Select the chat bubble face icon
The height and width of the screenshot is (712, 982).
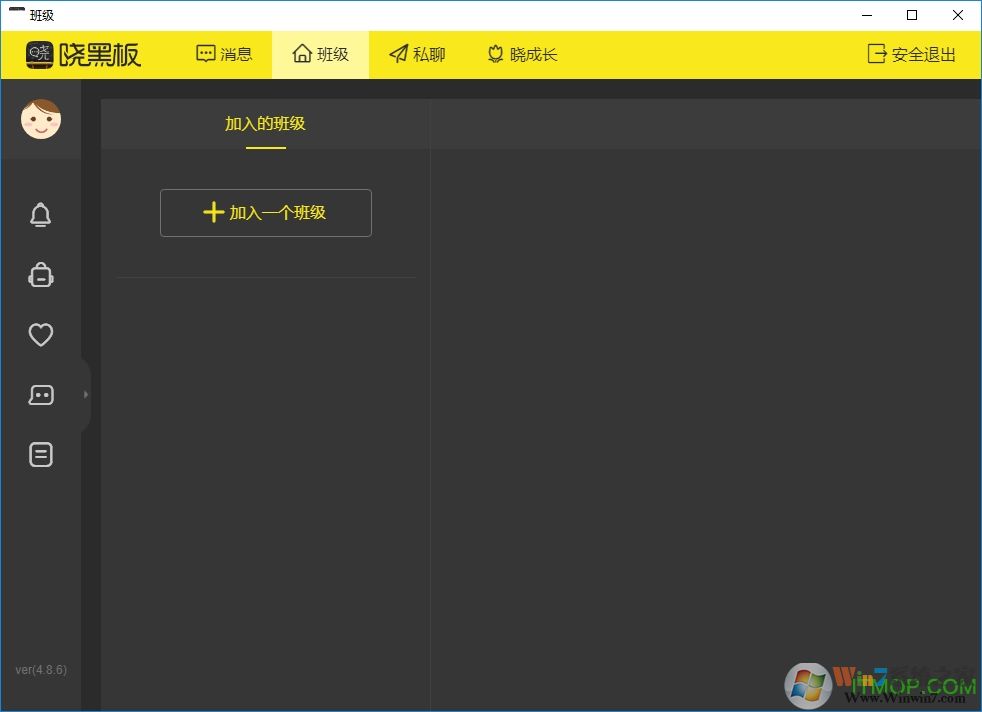click(x=40, y=395)
